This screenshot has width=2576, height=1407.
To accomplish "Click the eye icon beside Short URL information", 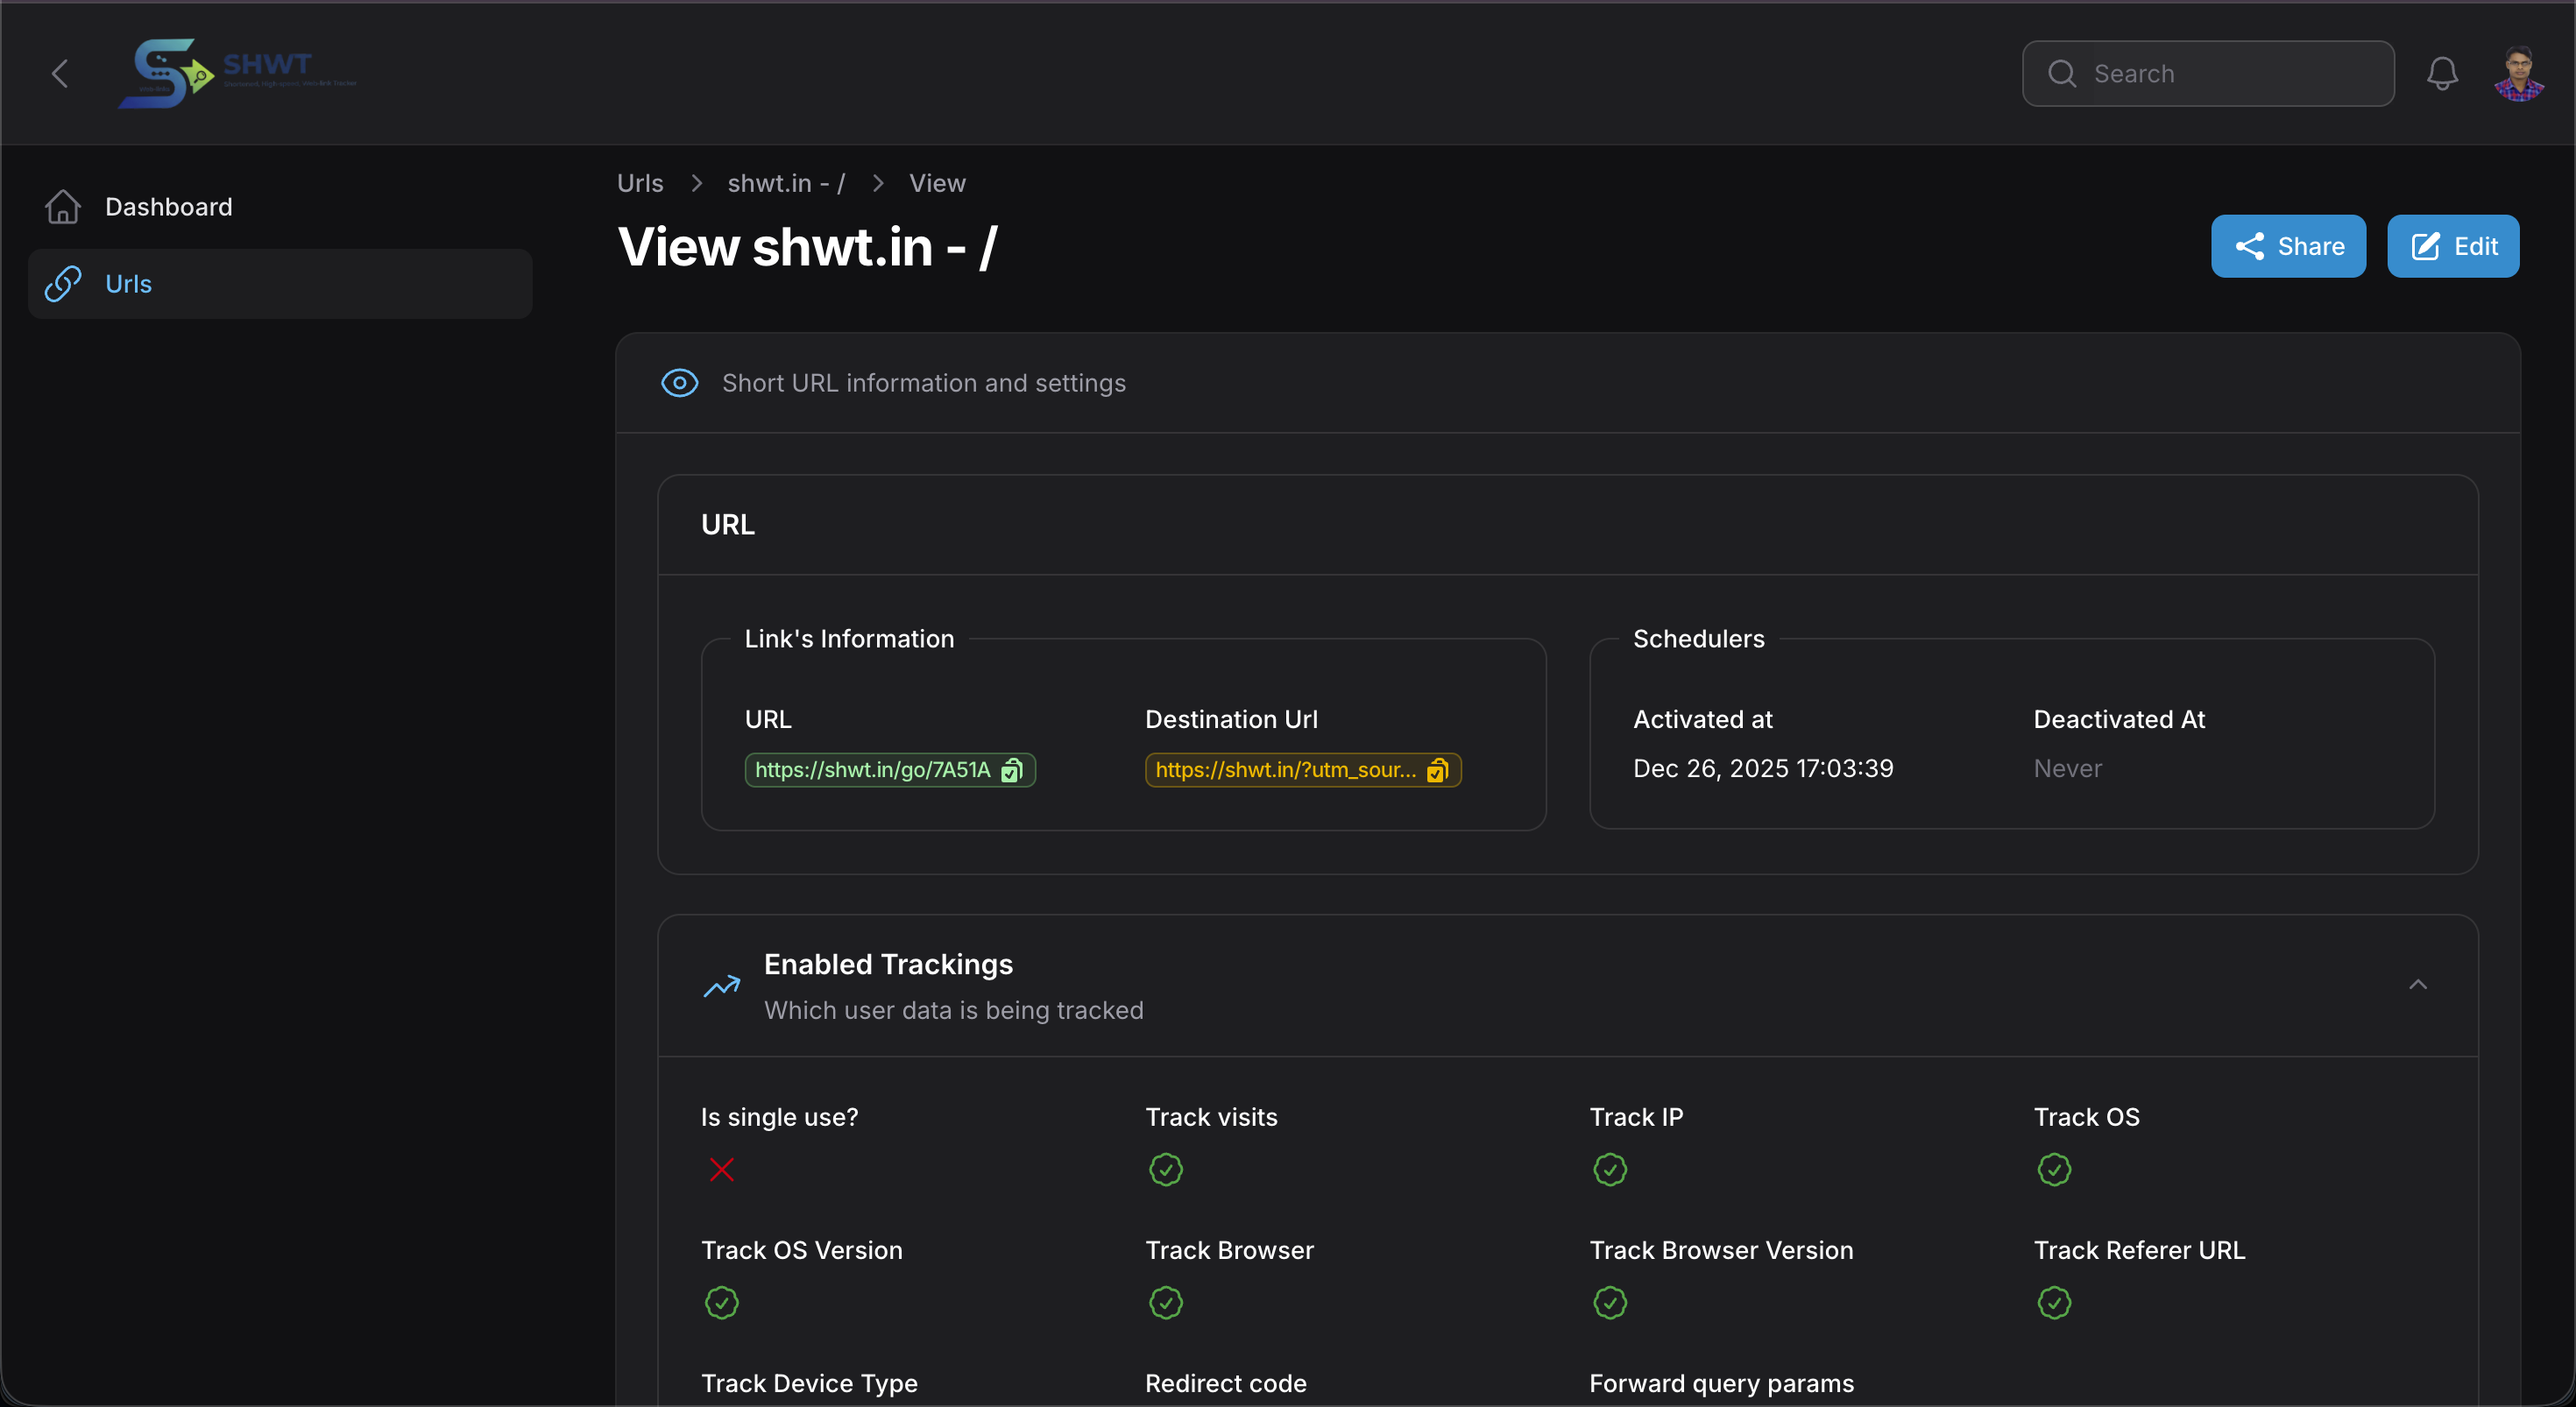I will 679,383.
